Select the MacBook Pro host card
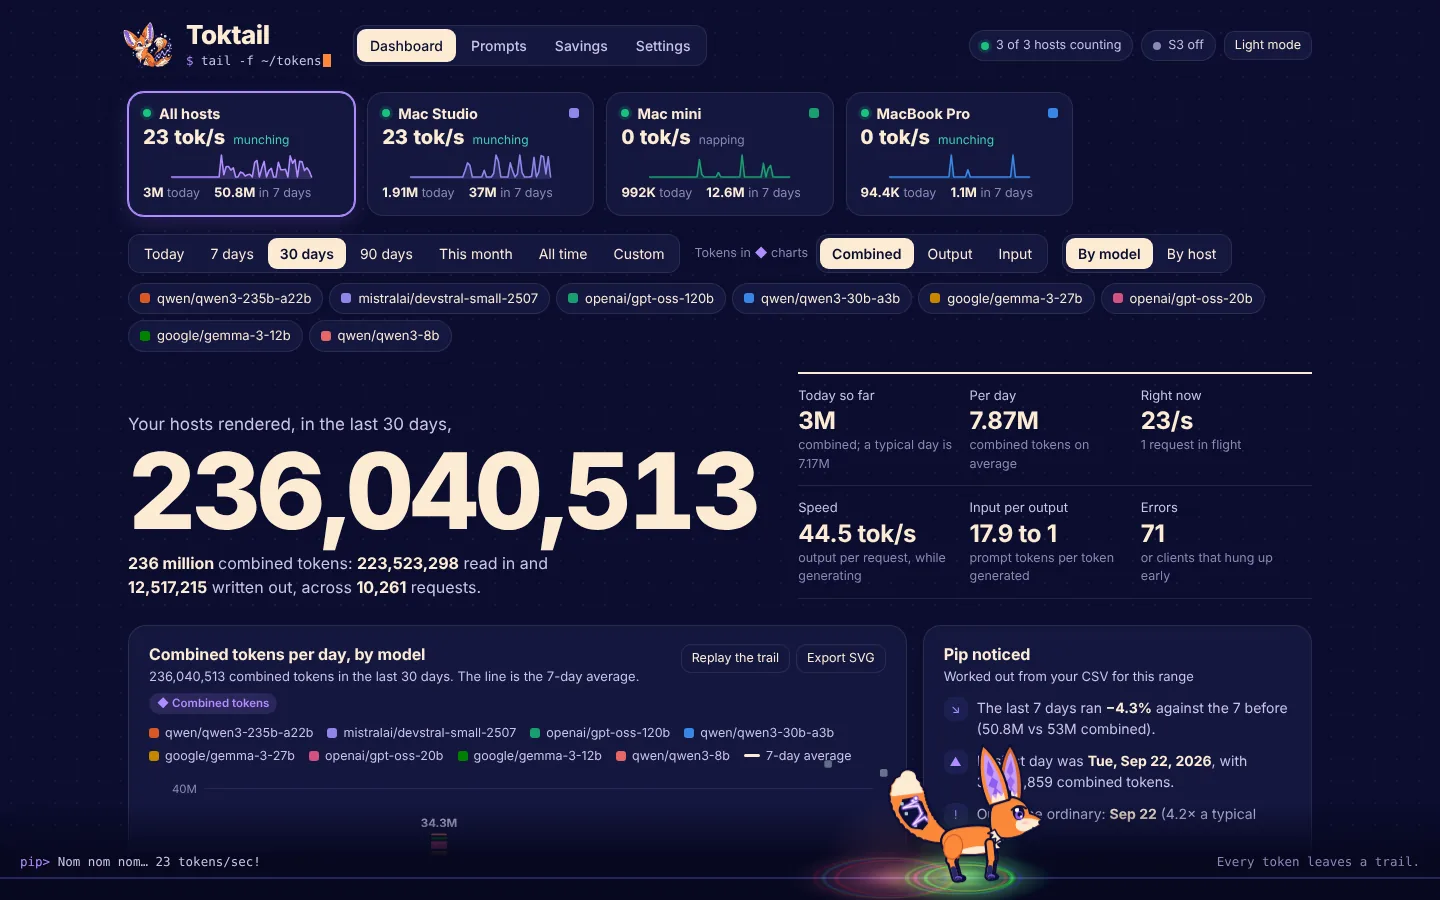The height and width of the screenshot is (900, 1440). pos(959,154)
